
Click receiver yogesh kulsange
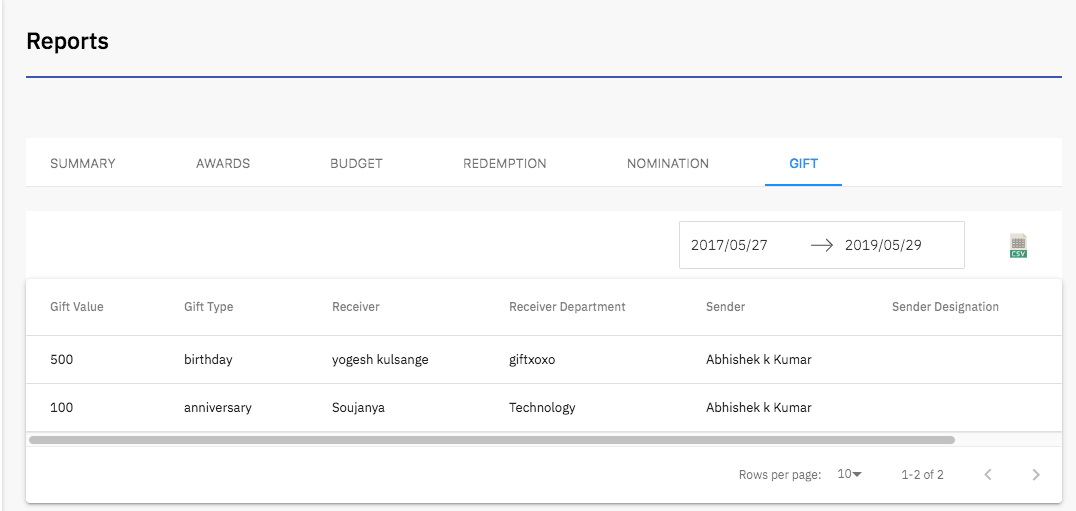point(380,359)
